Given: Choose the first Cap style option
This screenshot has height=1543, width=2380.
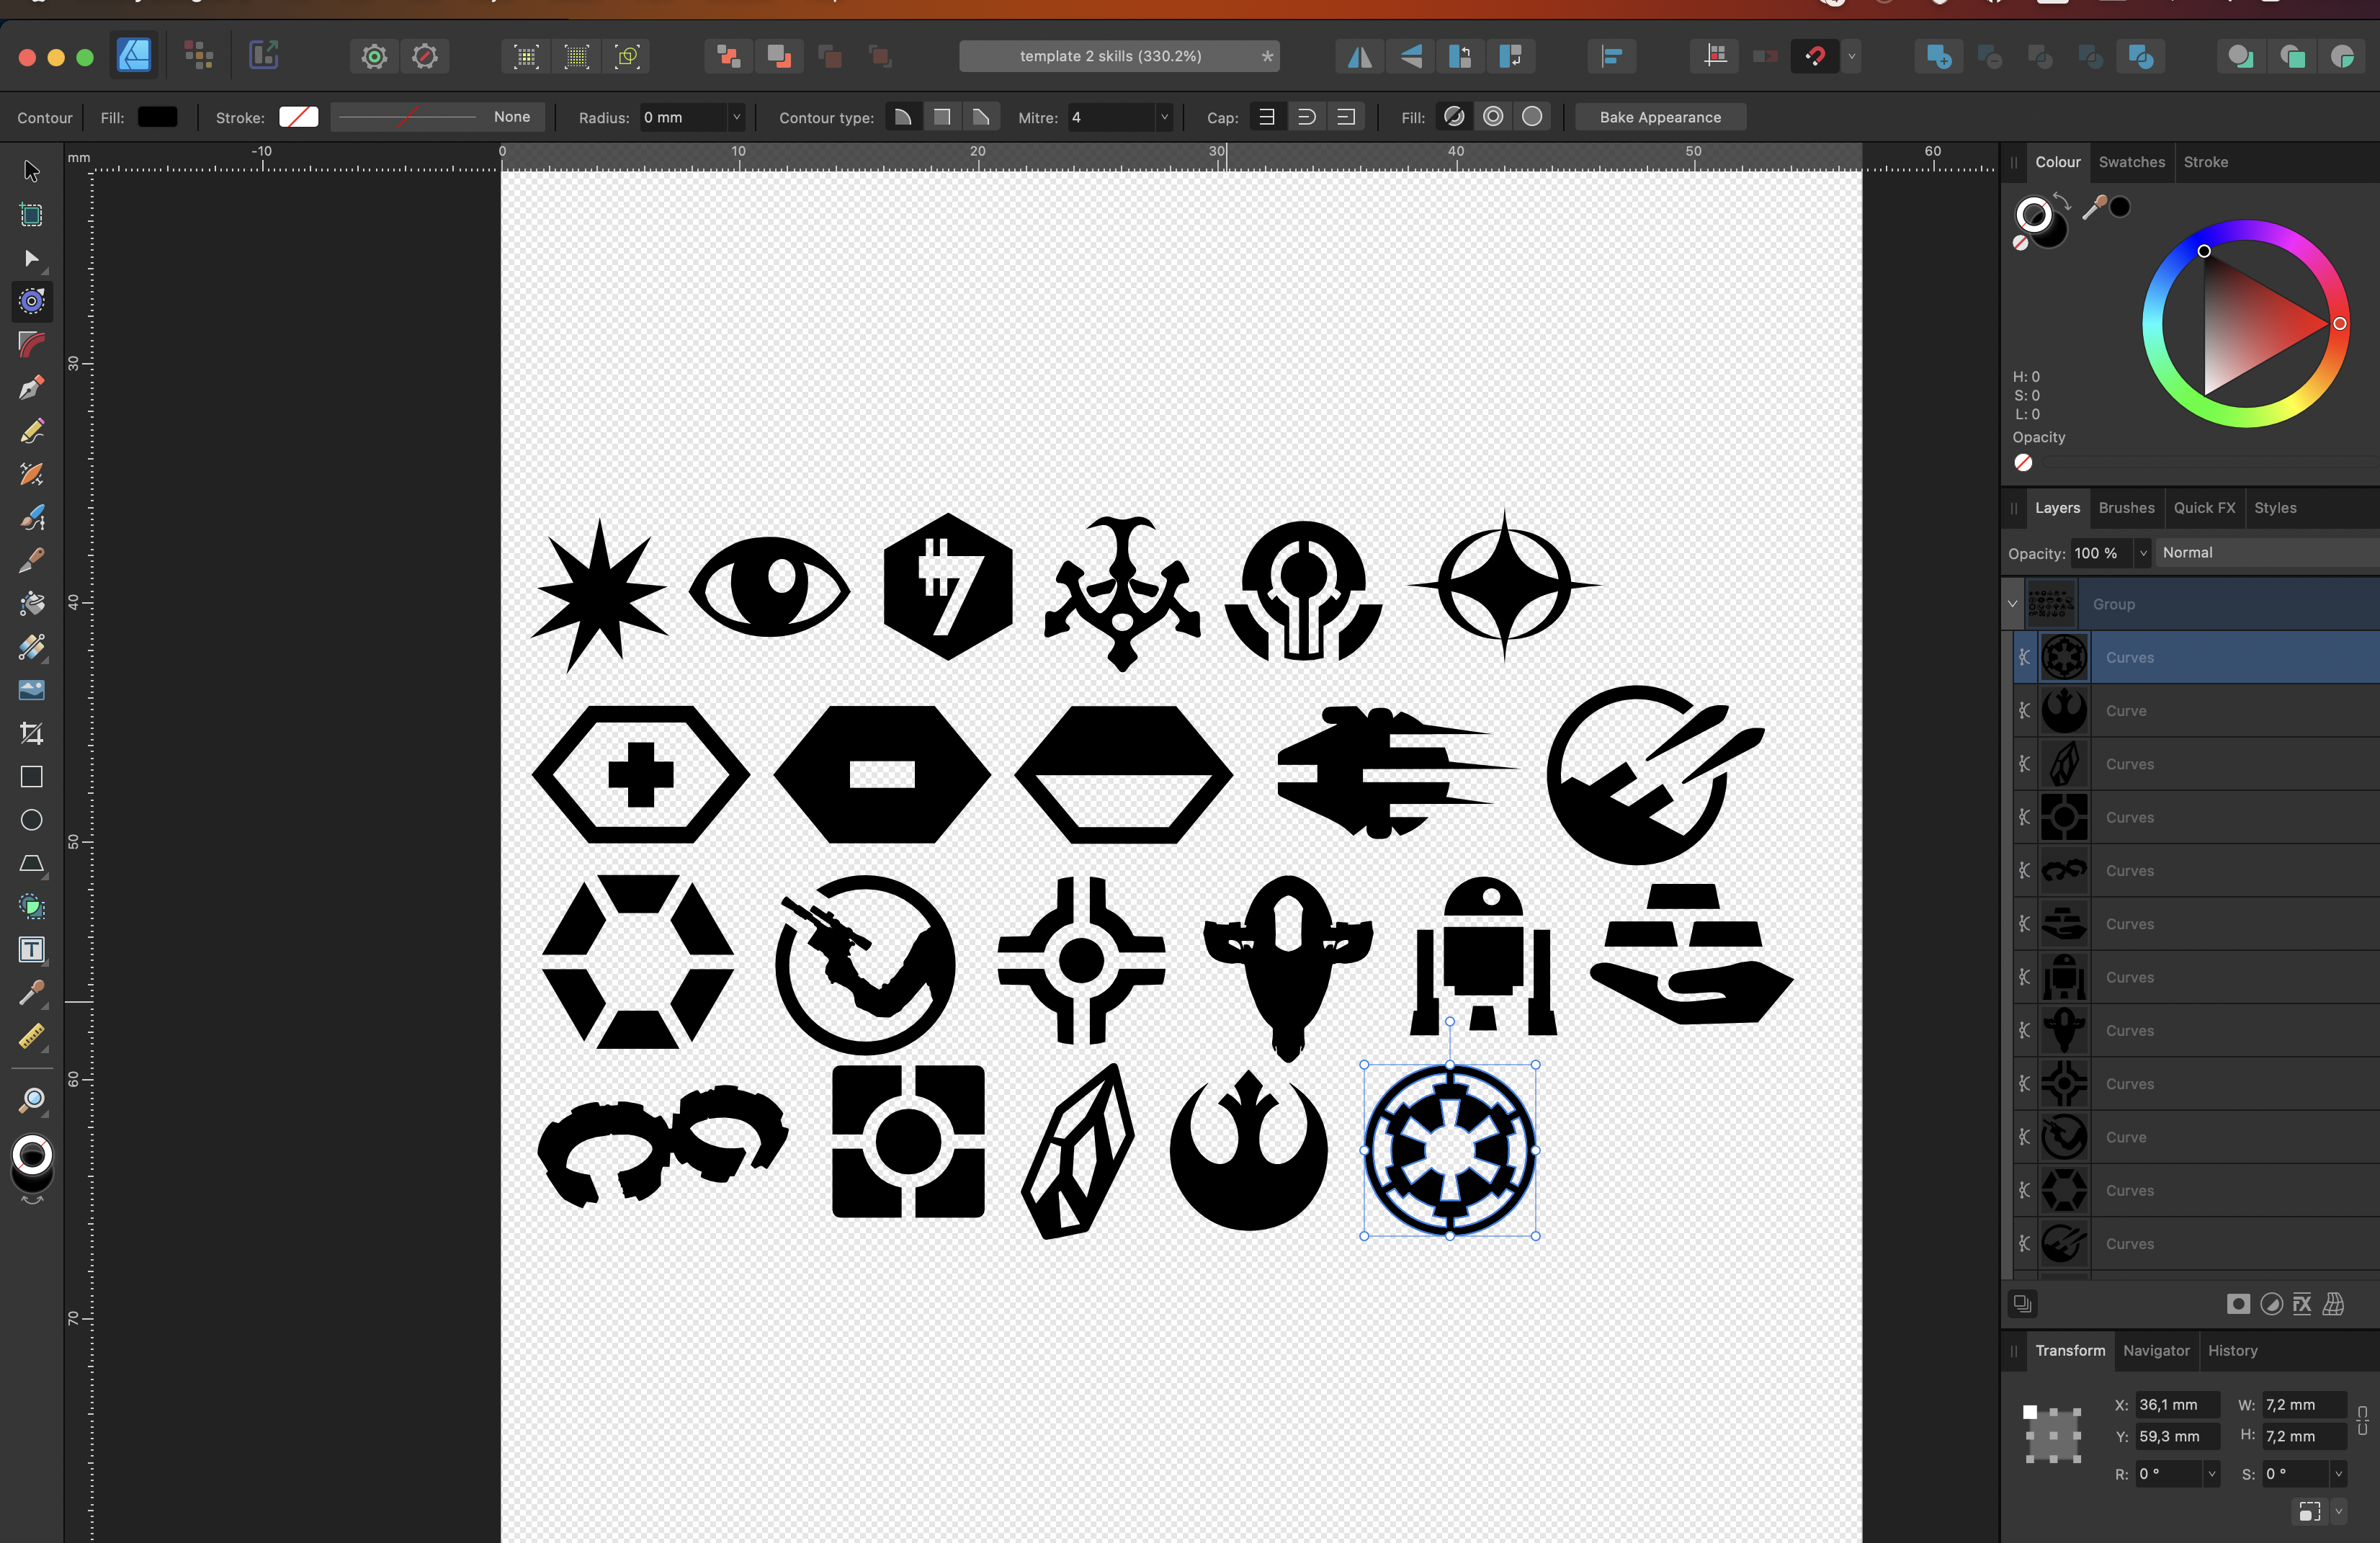Looking at the screenshot, I should [1266, 117].
